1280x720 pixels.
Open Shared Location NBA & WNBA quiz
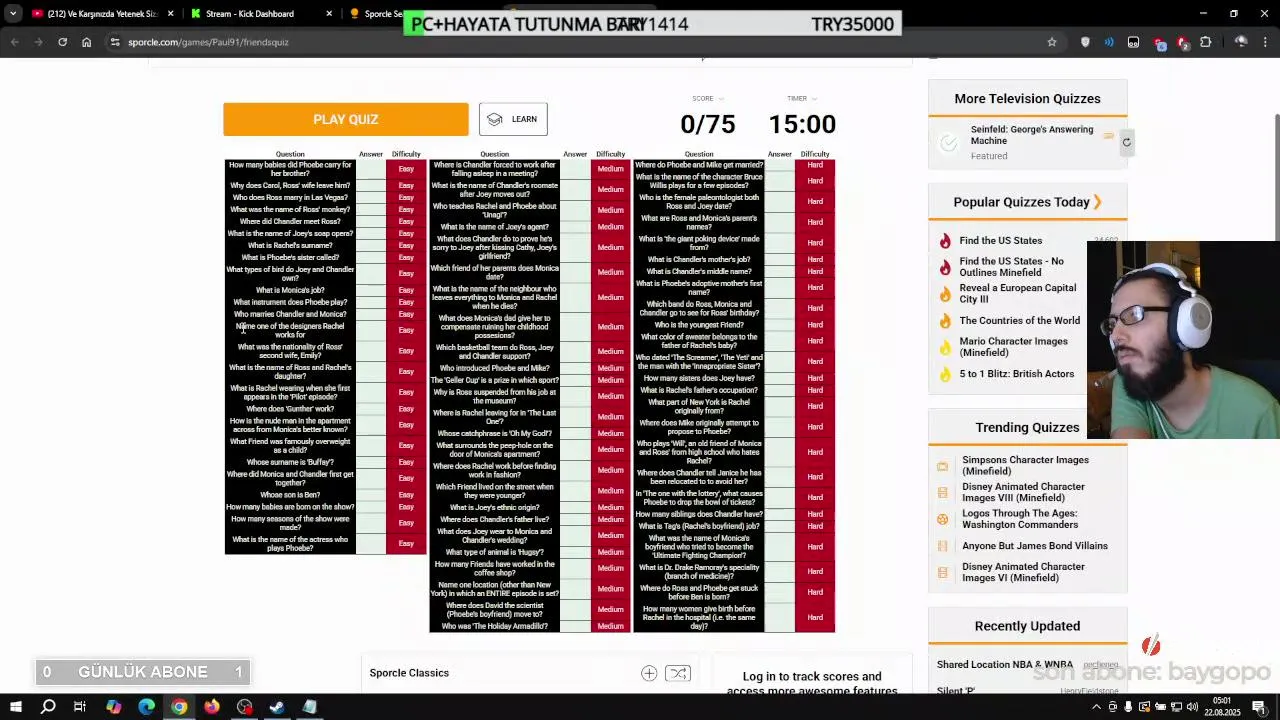click(1004, 664)
